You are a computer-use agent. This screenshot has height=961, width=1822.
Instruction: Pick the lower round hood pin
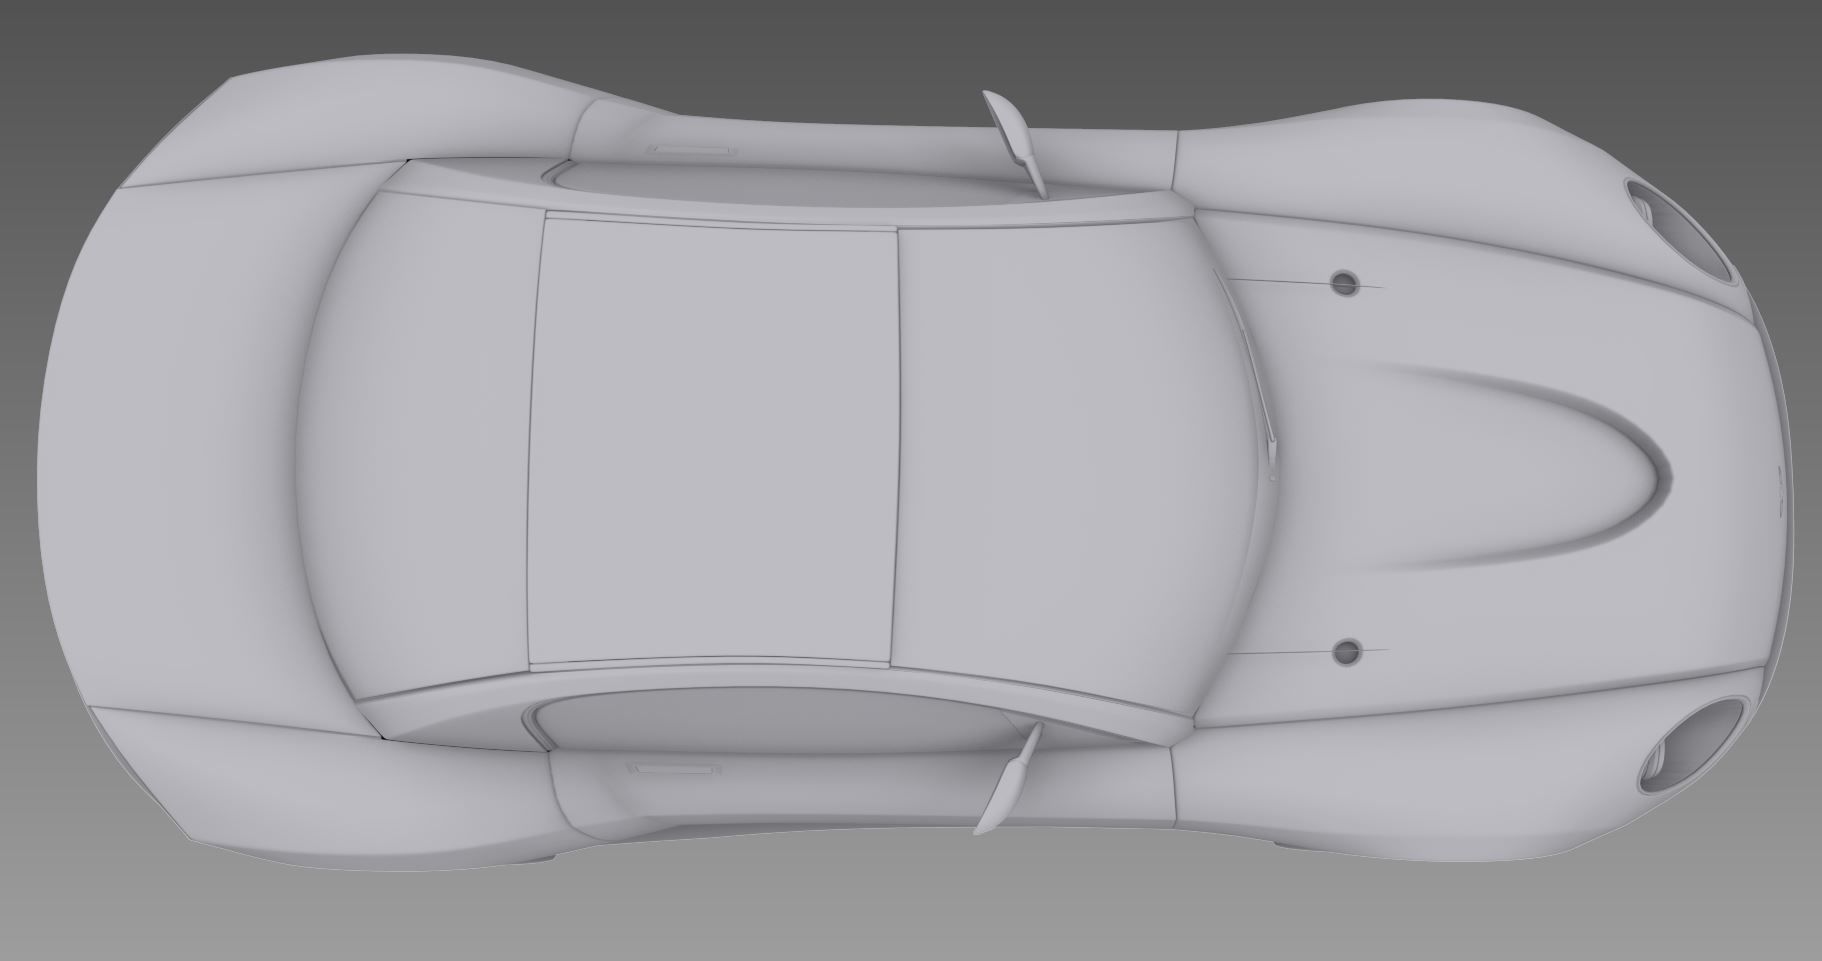(x=1347, y=652)
